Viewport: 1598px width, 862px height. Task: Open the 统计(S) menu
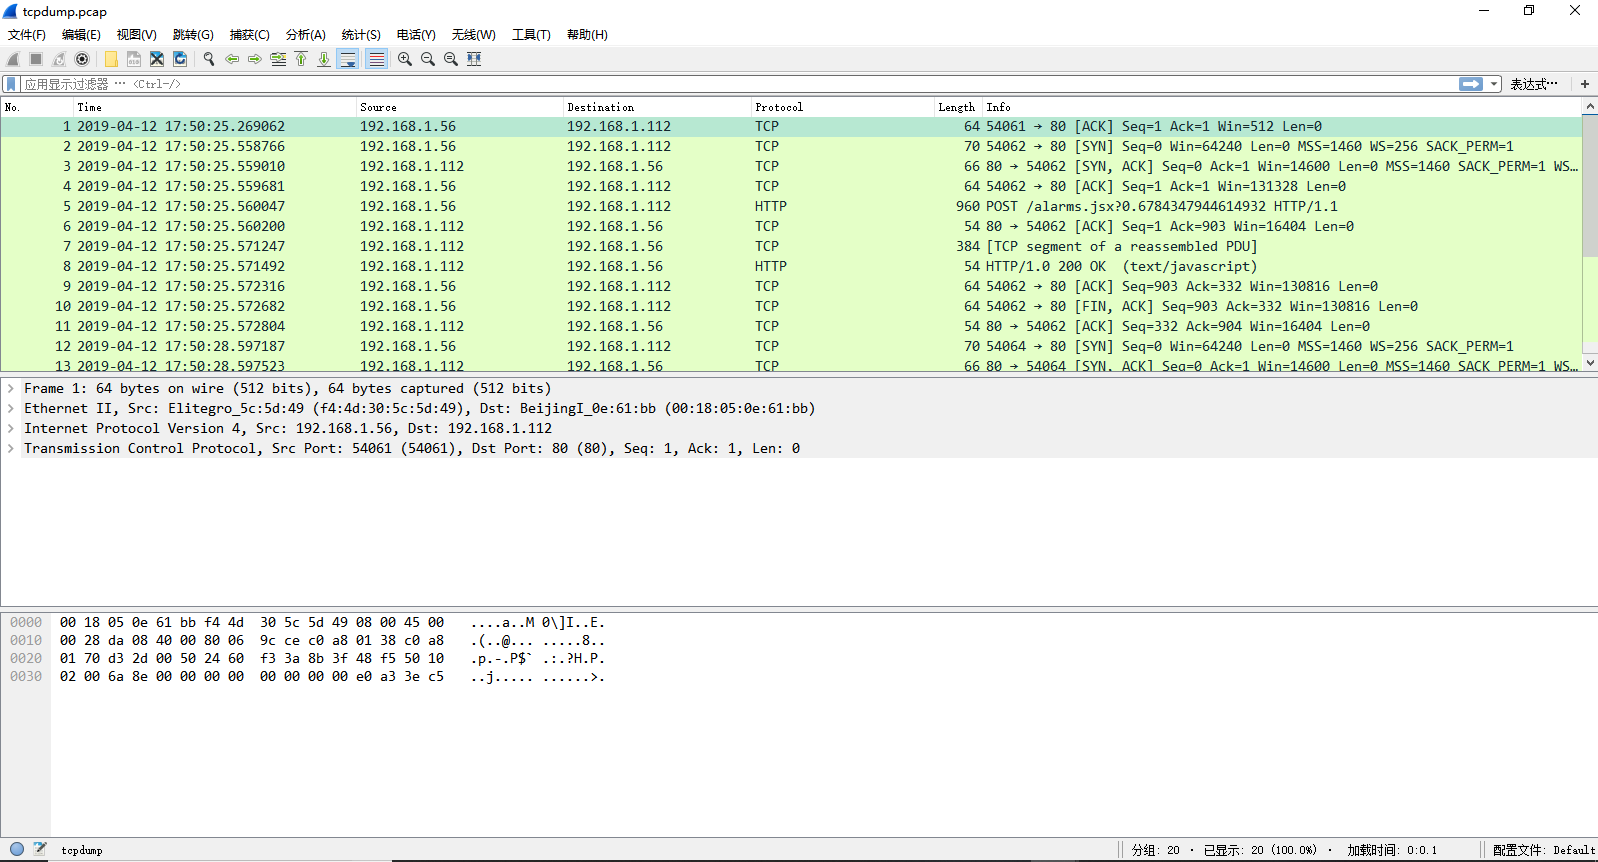pos(360,34)
